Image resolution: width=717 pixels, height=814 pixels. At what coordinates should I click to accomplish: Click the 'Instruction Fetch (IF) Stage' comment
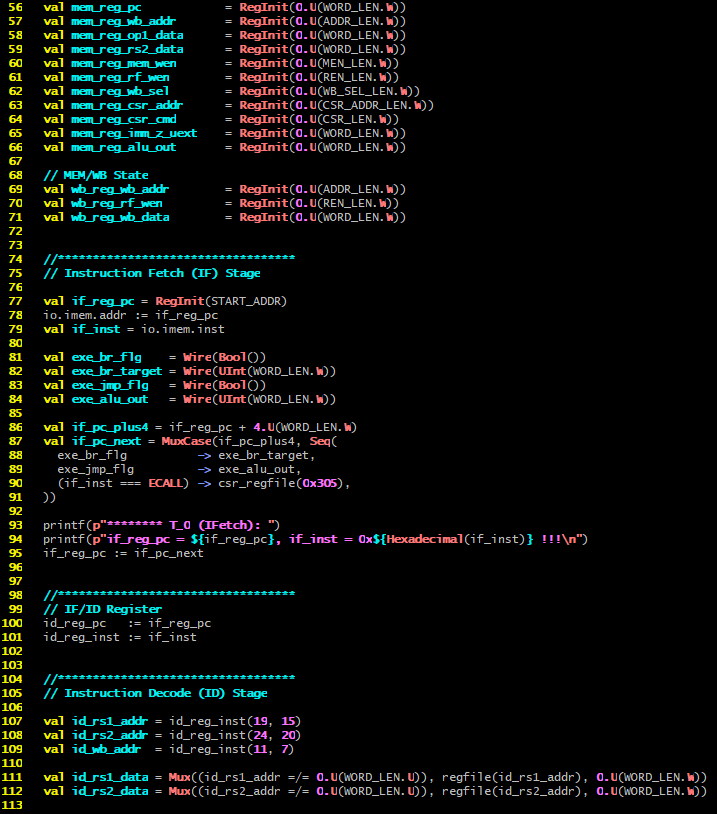(x=162, y=274)
